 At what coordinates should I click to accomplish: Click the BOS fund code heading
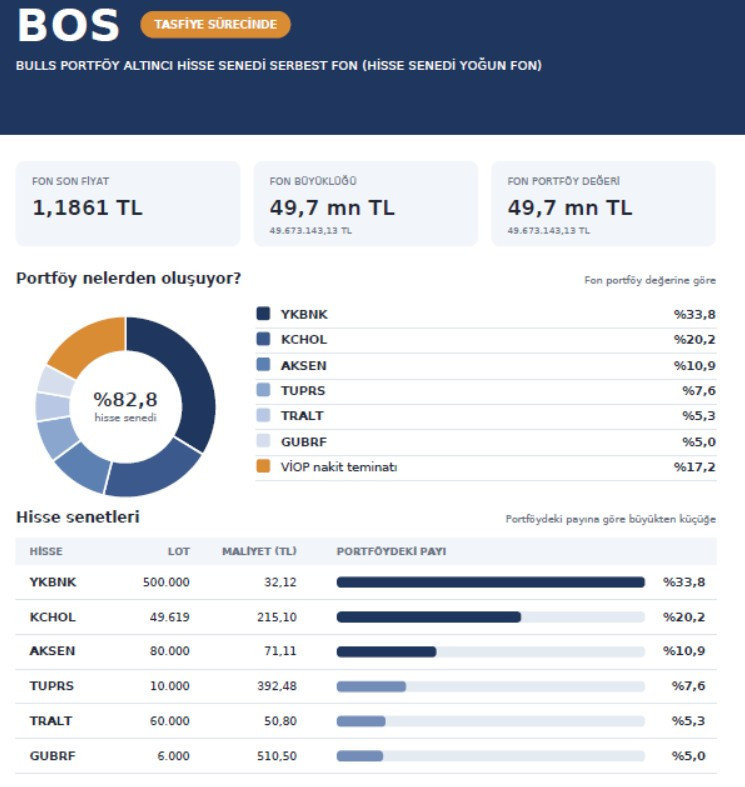68,26
